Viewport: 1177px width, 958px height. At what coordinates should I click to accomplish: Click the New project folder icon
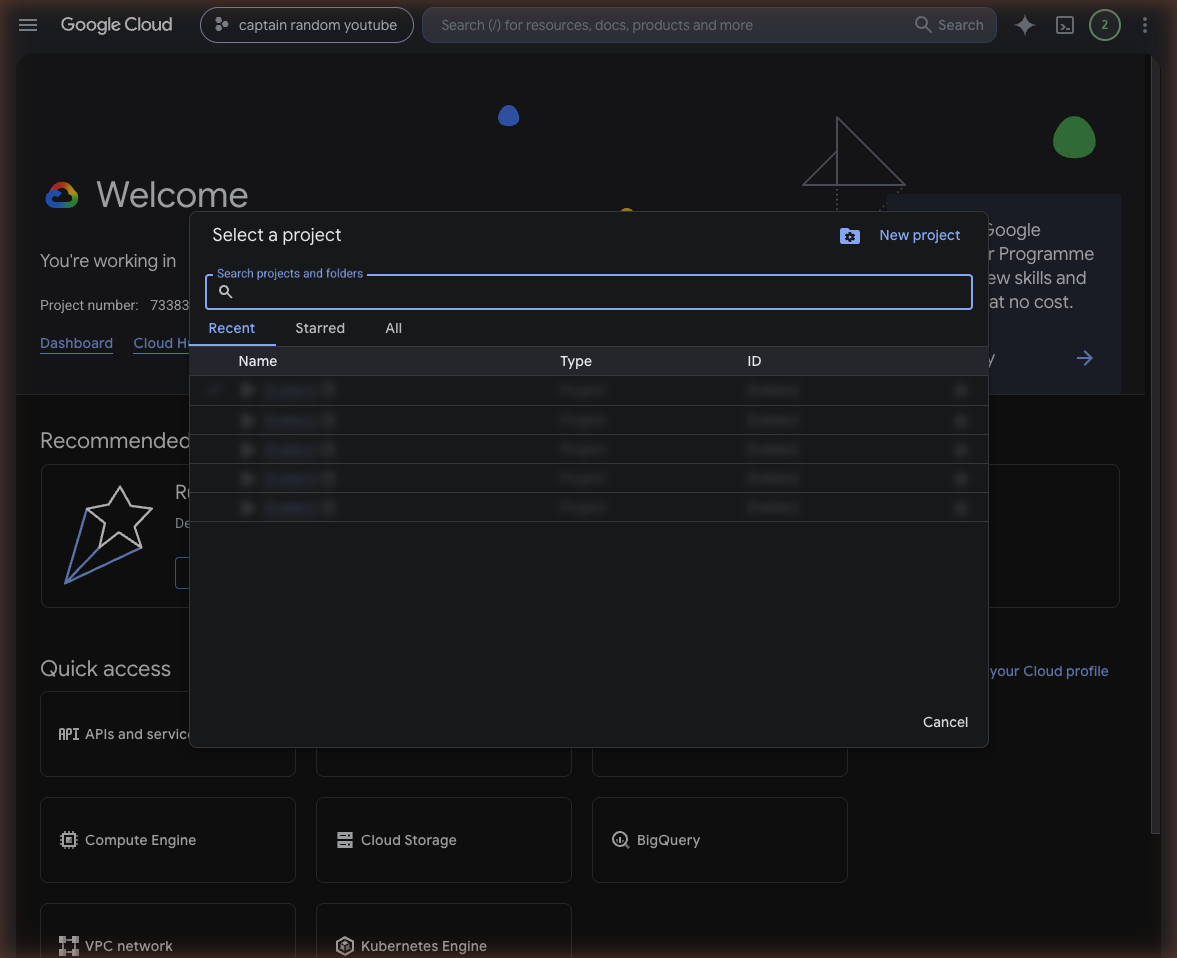[850, 236]
